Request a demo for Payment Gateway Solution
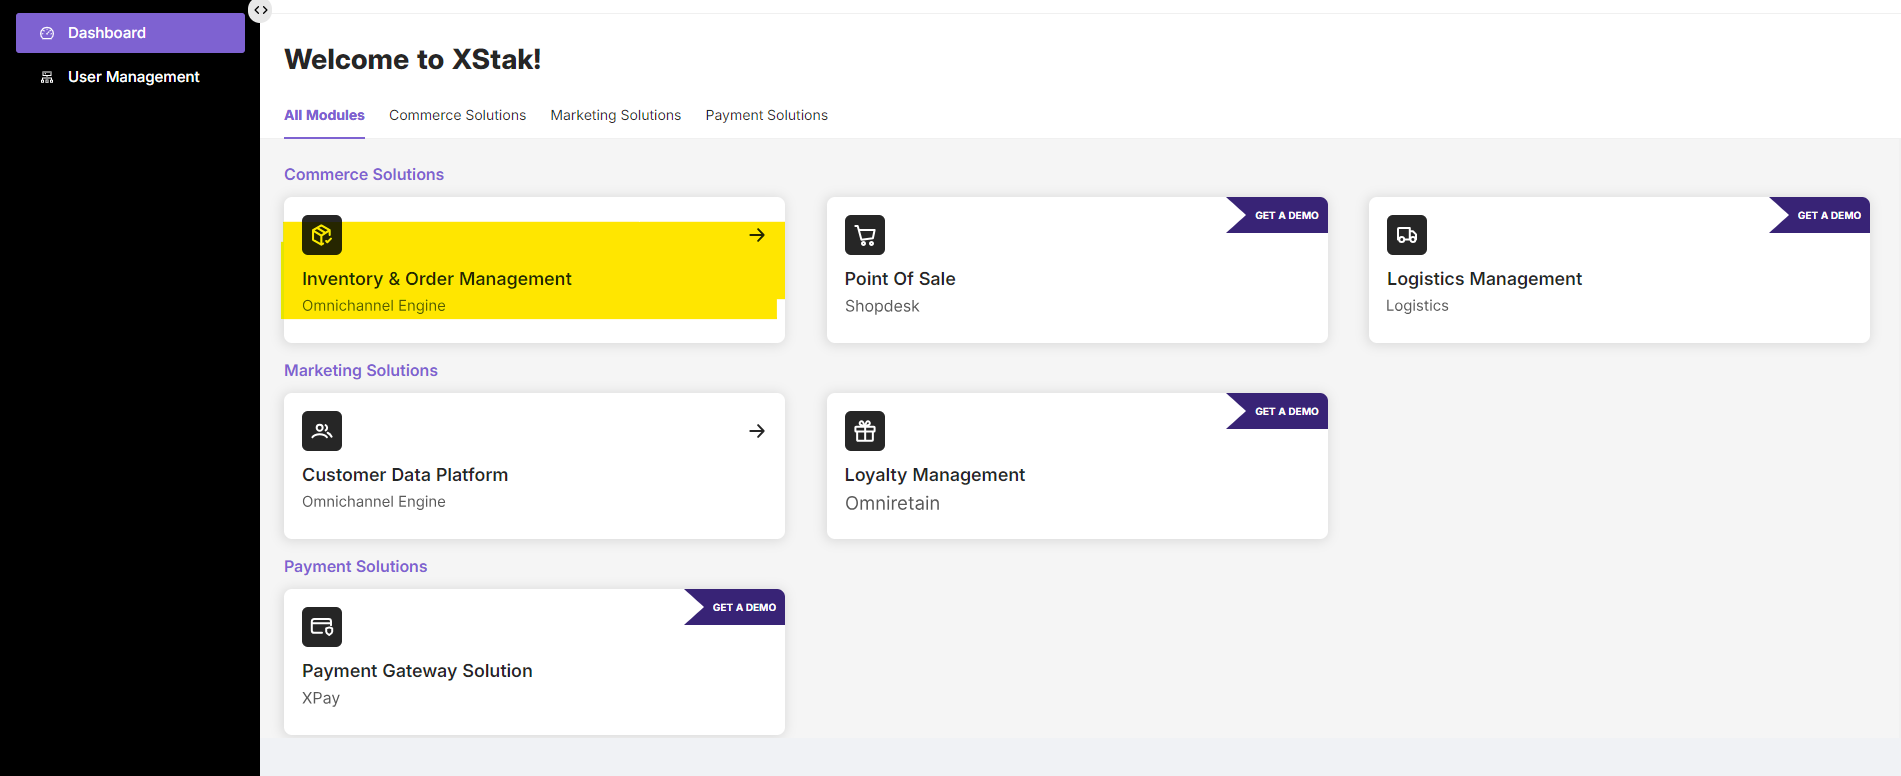1901x776 pixels. tap(743, 607)
